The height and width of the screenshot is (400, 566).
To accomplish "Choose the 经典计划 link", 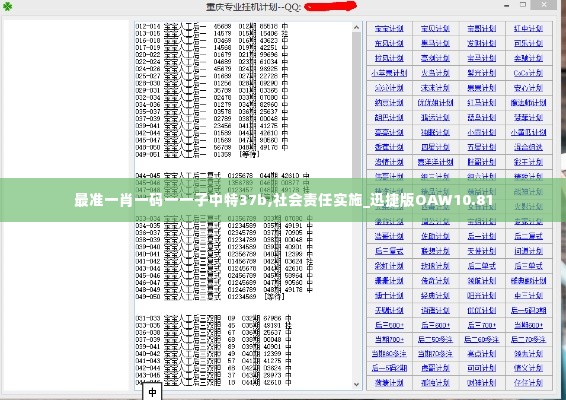I will [435, 295].
